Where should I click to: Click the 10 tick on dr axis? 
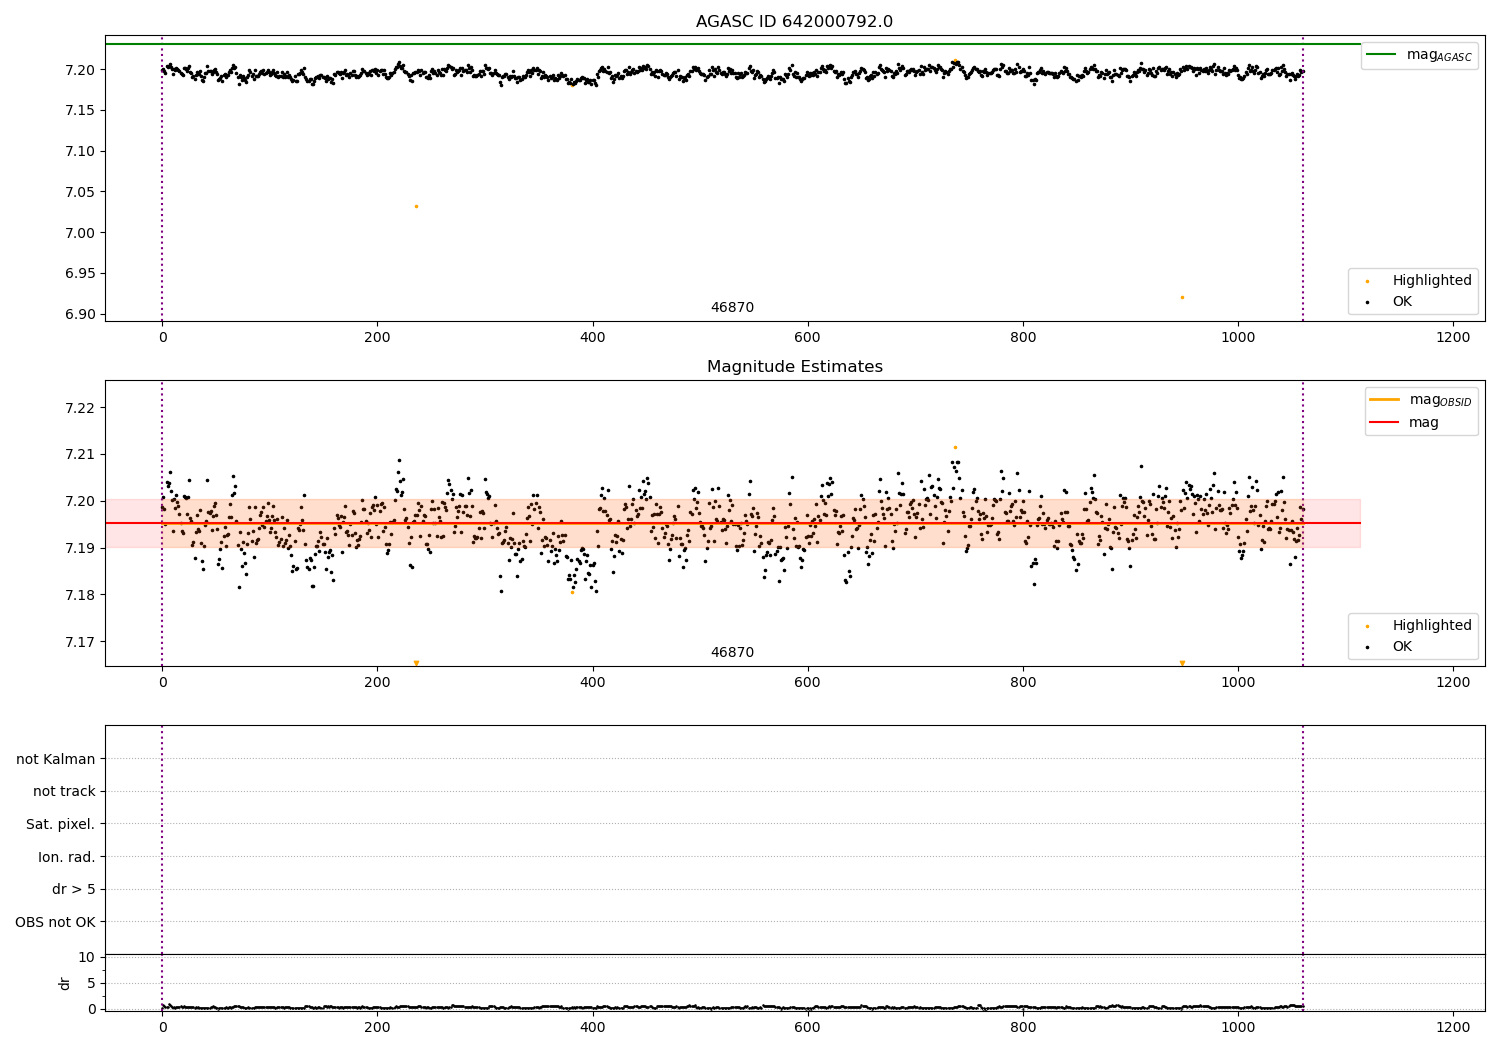87,957
